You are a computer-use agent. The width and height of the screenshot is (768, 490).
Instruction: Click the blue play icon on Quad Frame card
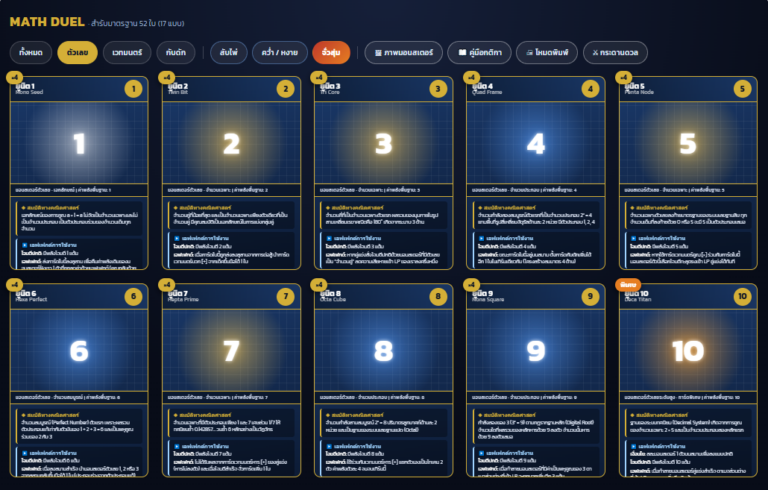point(481,239)
